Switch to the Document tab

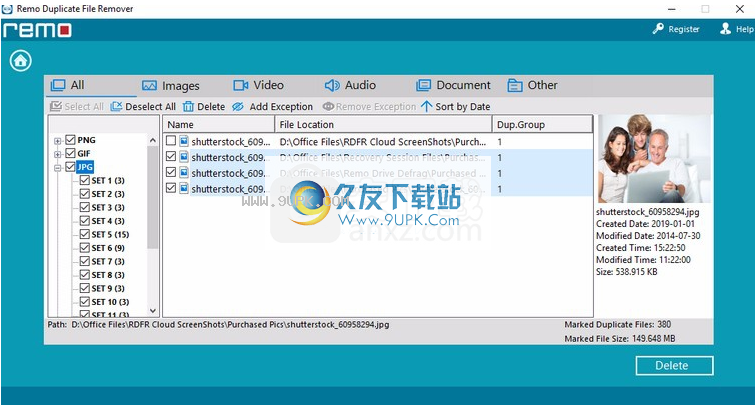tap(453, 85)
